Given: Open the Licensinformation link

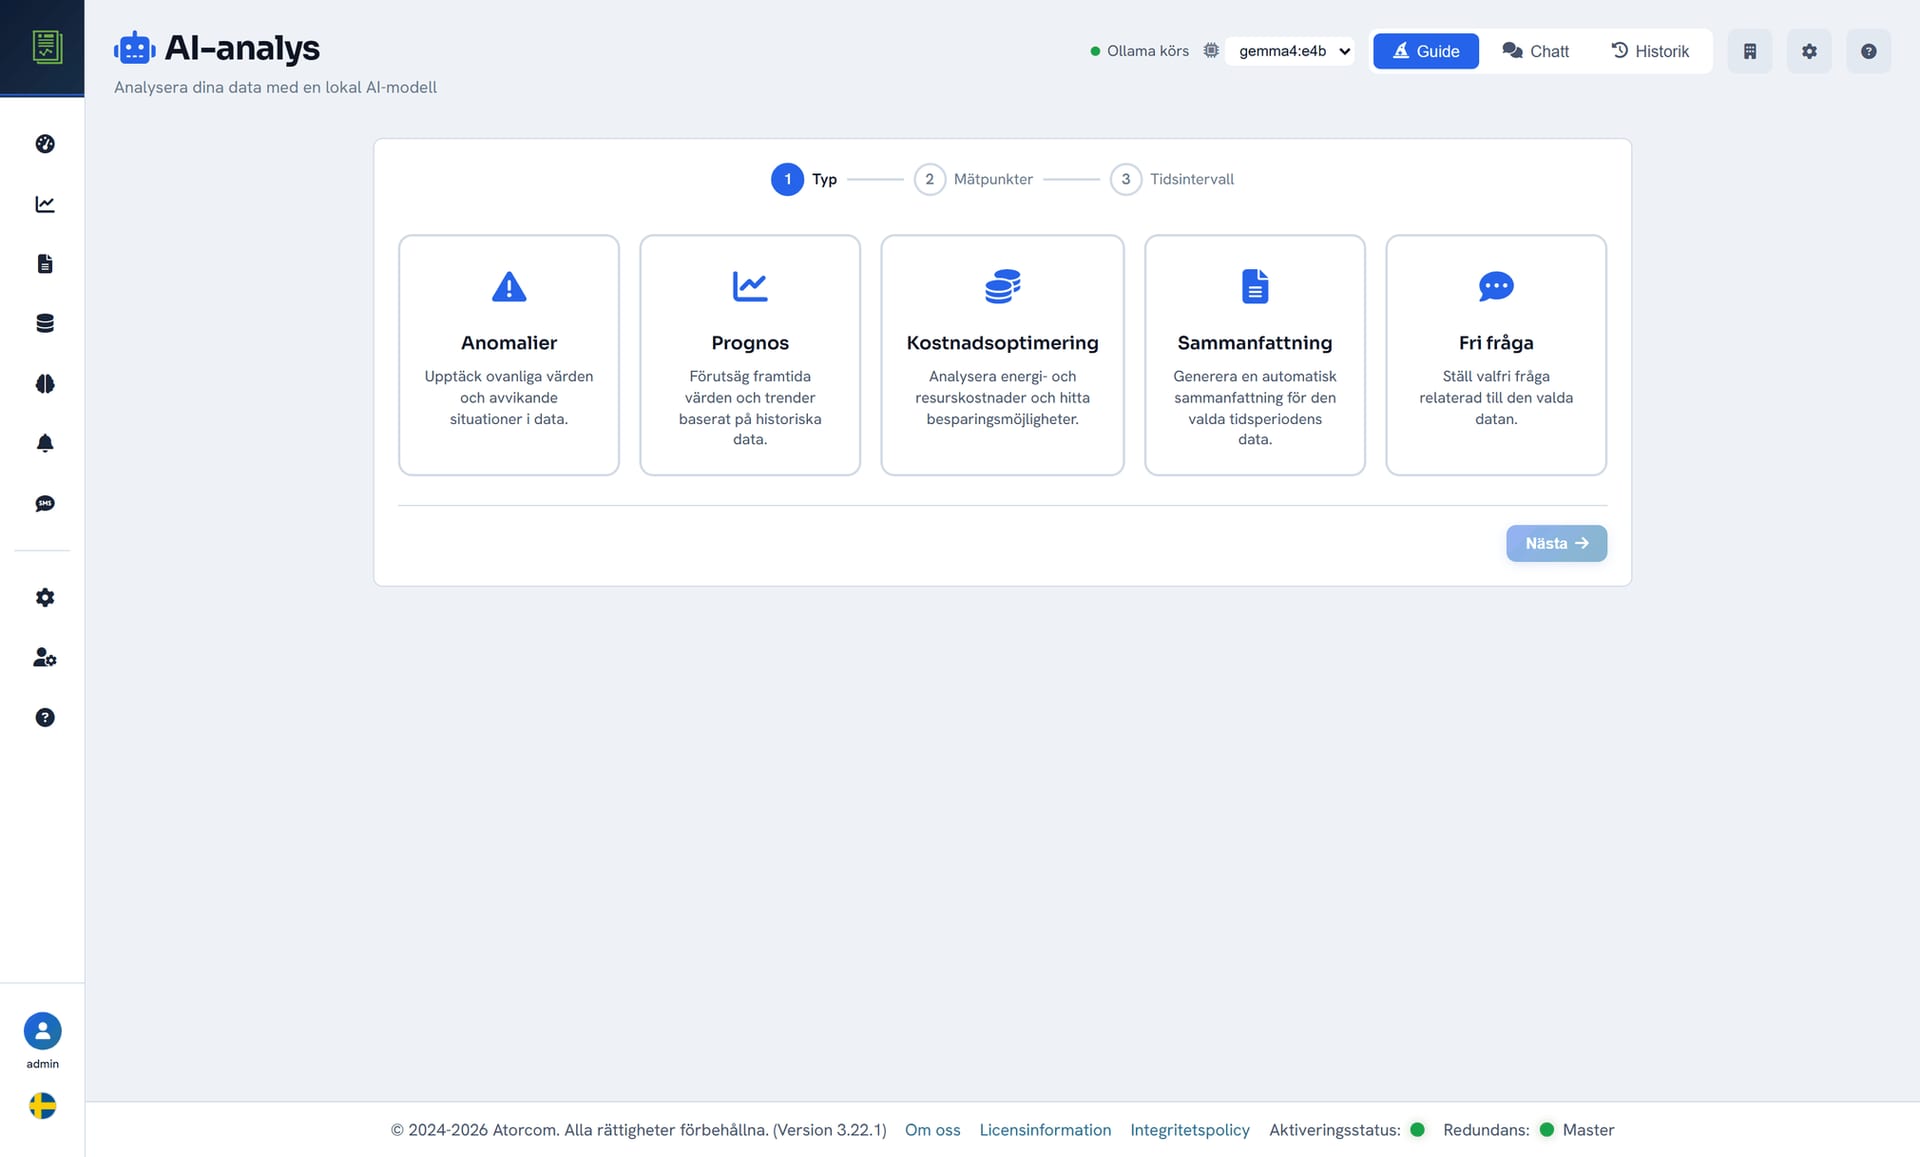Looking at the screenshot, I should click(1045, 1130).
